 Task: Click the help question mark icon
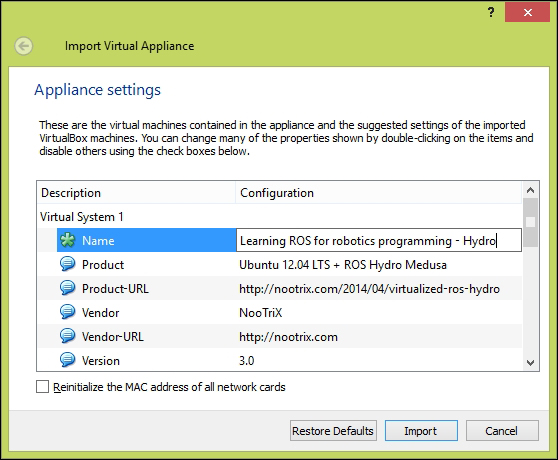[x=491, y=12]
